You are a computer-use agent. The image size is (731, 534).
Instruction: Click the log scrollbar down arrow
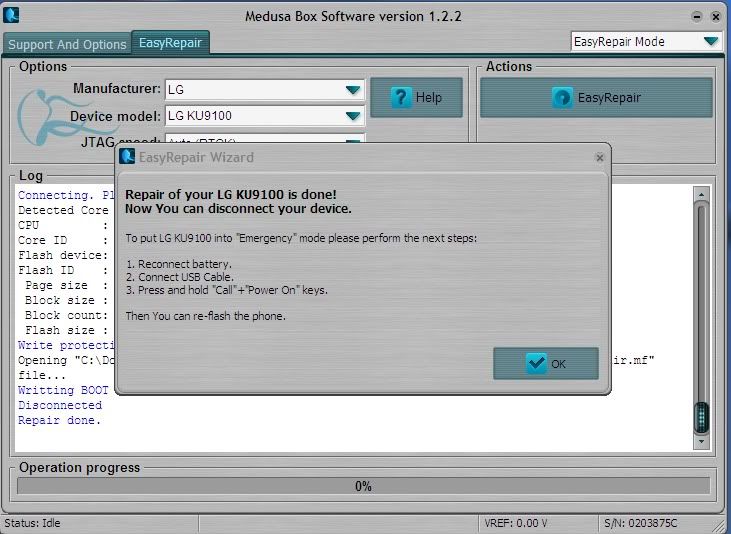click(701, 441)
